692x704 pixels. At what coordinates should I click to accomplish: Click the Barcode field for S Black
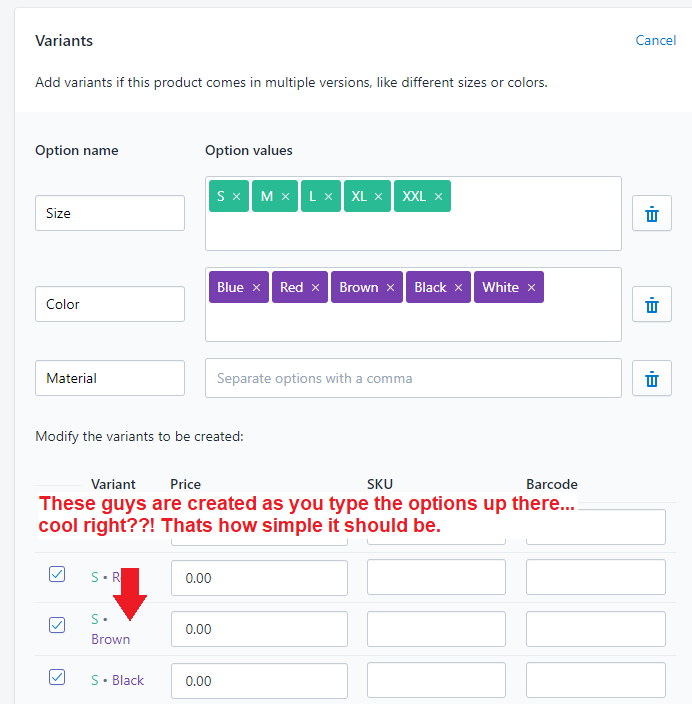(x=595, y=680)
